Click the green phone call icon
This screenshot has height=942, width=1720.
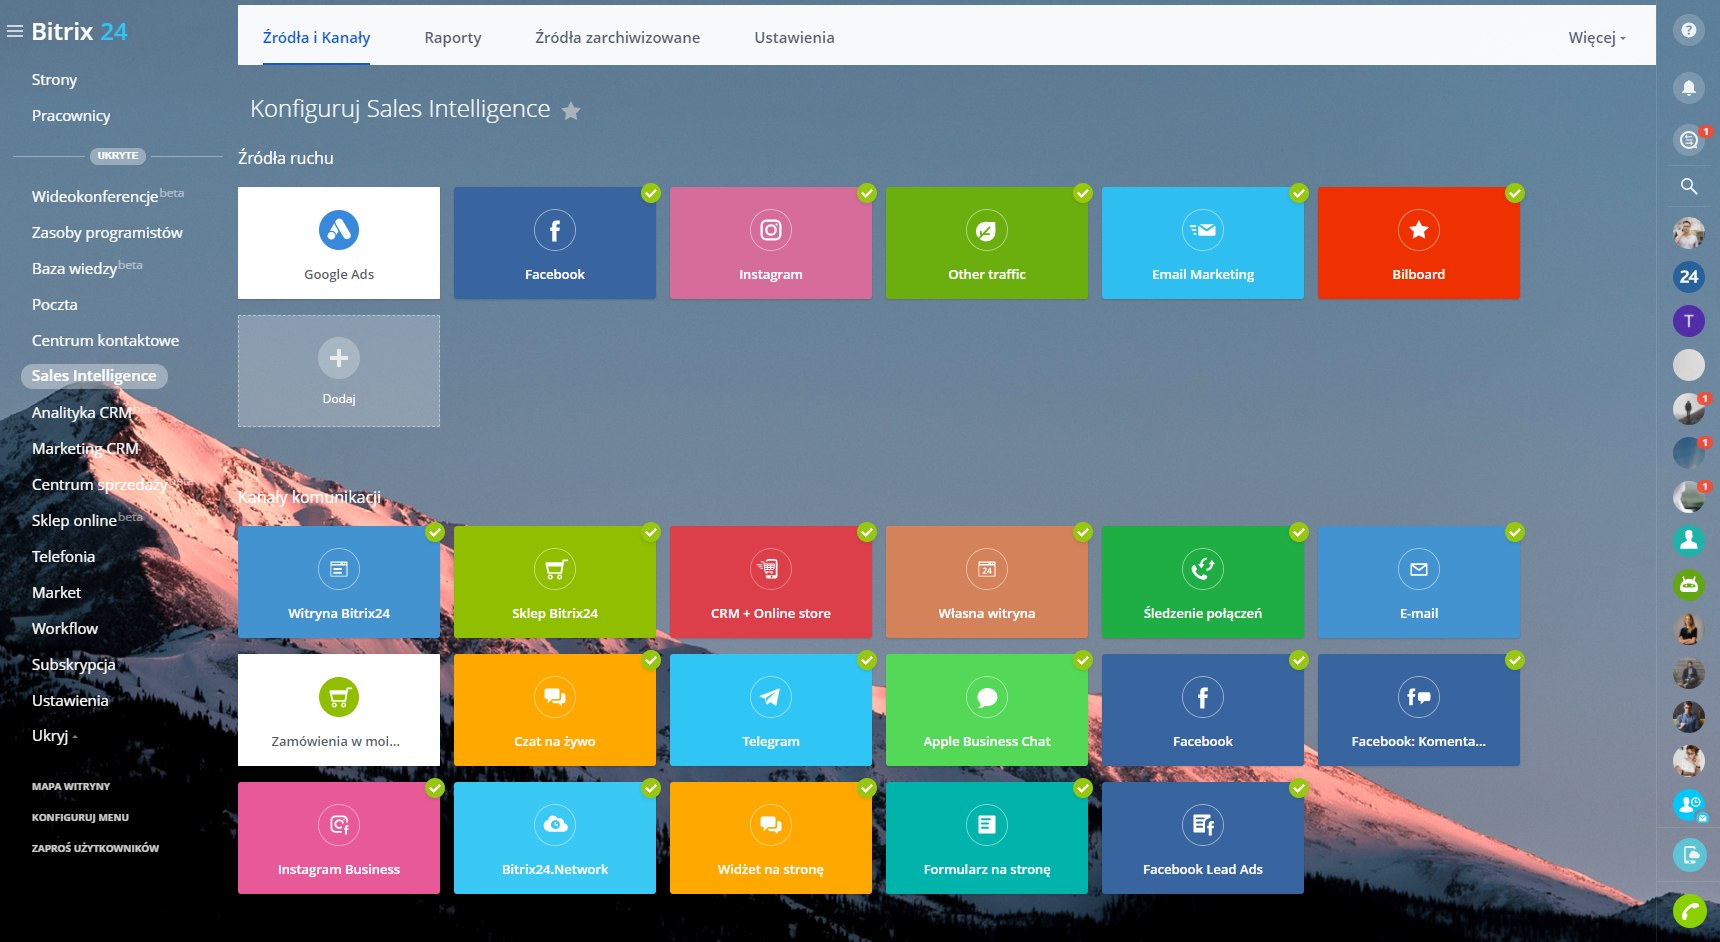point(1688,911)
